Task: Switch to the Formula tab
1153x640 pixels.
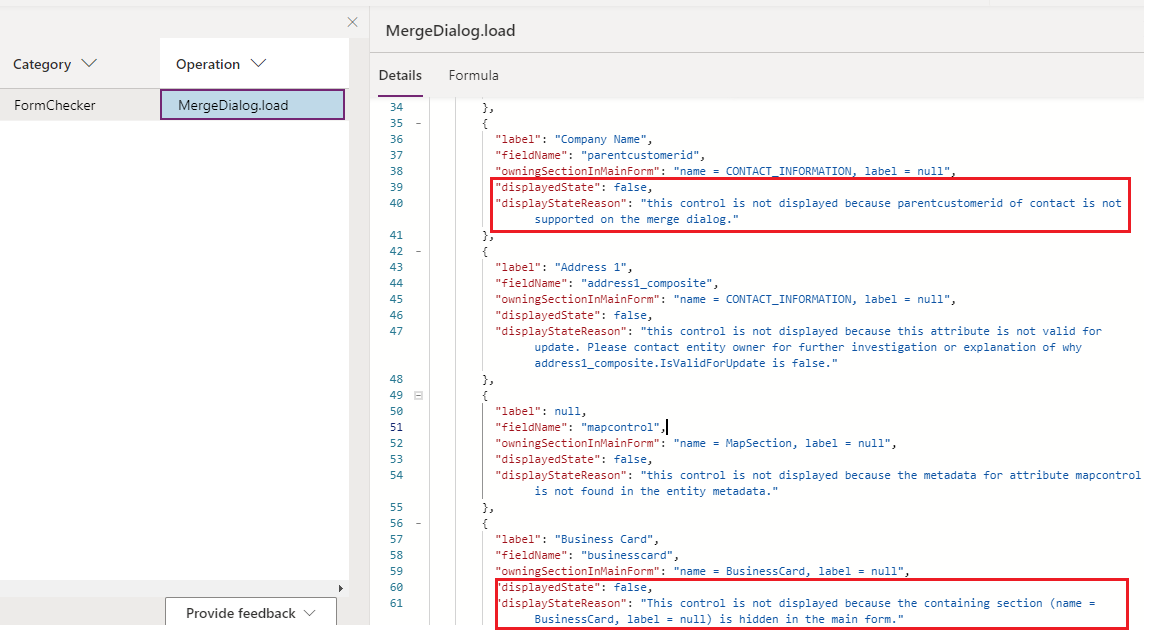Action: (473, 75)
